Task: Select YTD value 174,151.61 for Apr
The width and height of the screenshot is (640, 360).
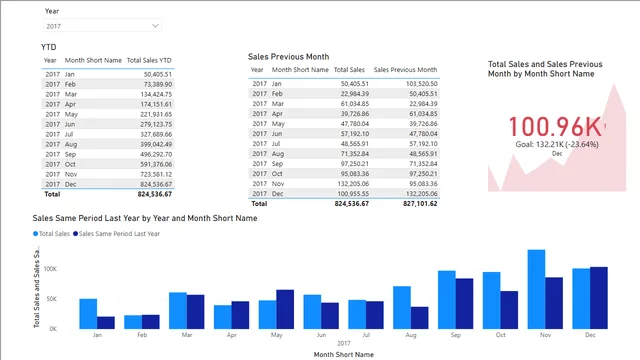Action: click(156, 104)
